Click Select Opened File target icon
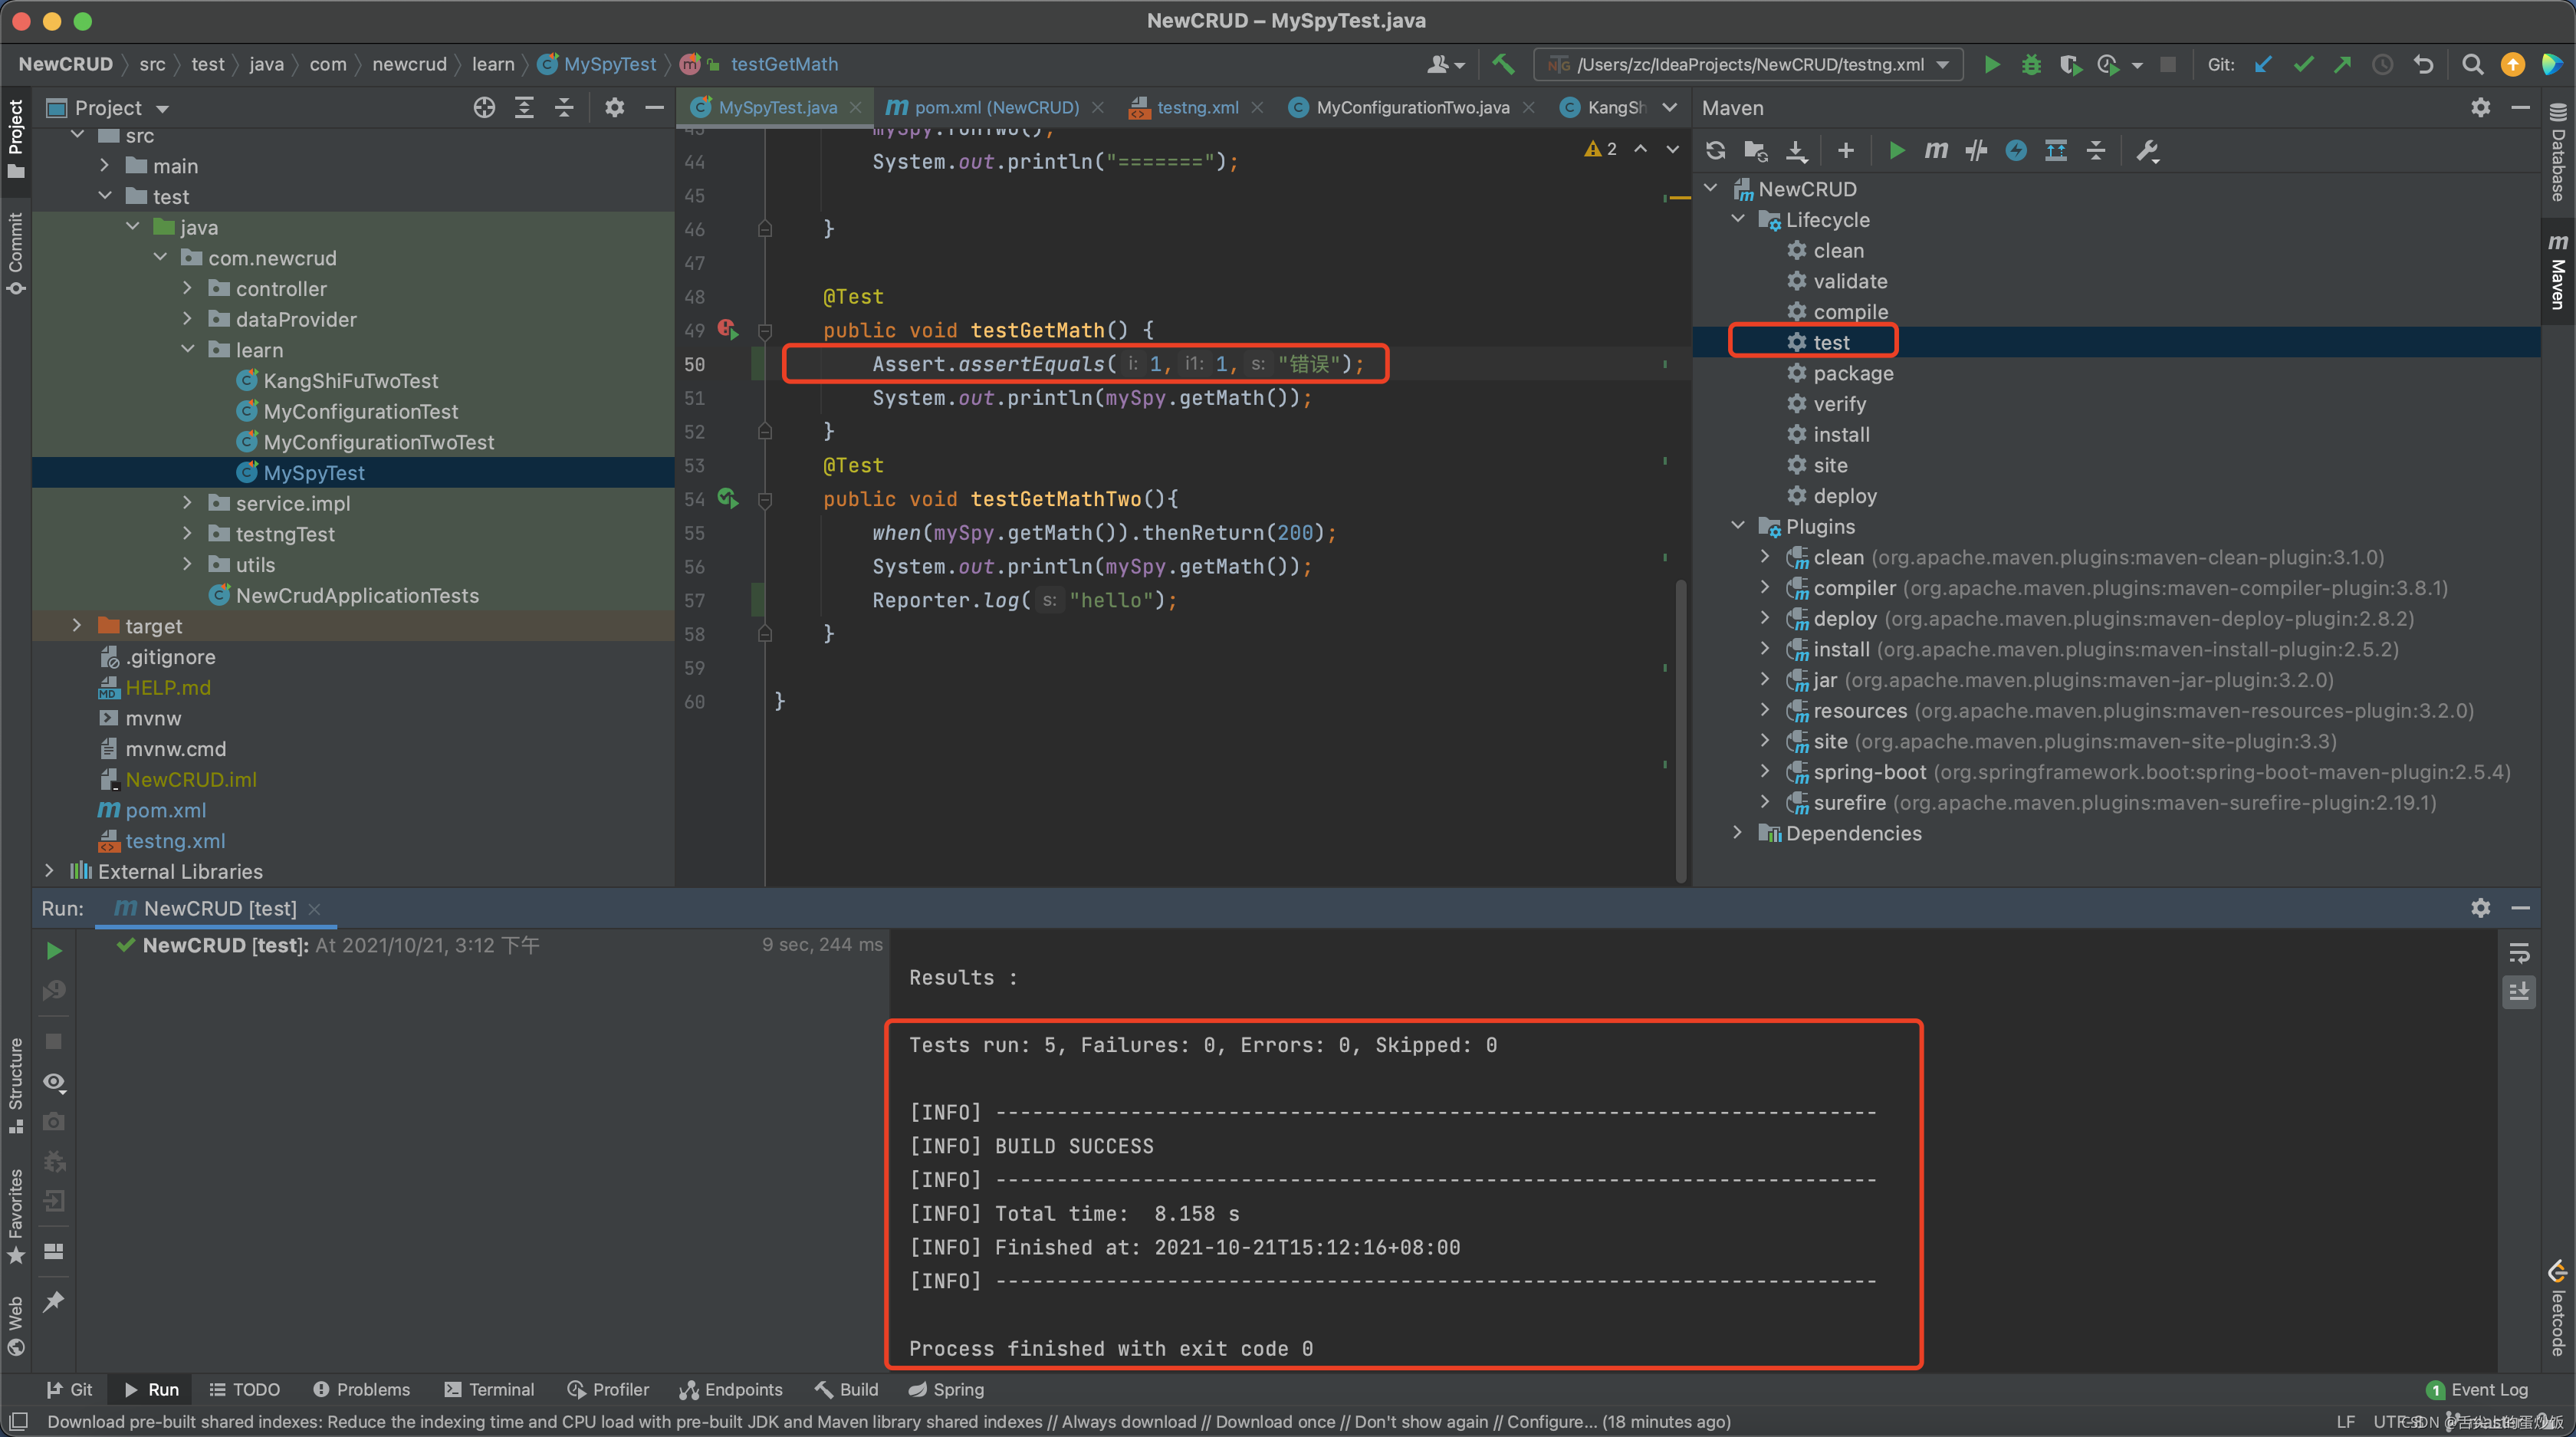2576x1437 pixels. pyautogui.click(x=484, y=107)
